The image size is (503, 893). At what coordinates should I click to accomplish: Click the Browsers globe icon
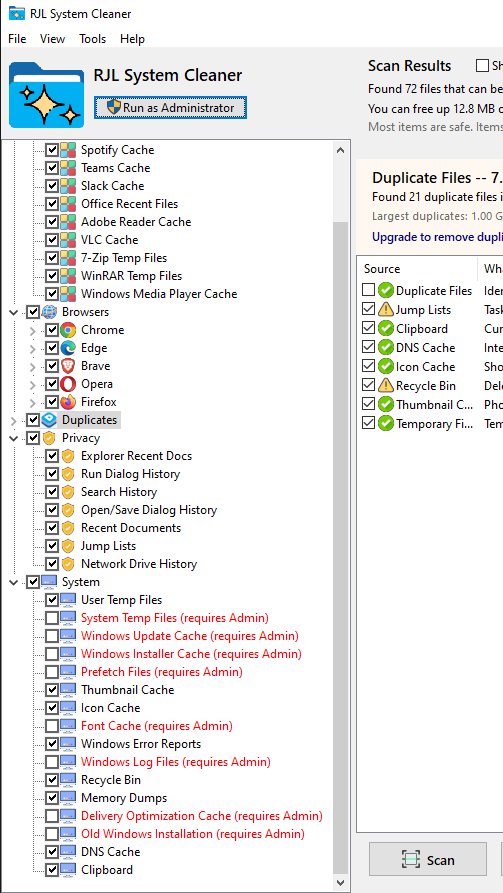click(x=49, y=312)
